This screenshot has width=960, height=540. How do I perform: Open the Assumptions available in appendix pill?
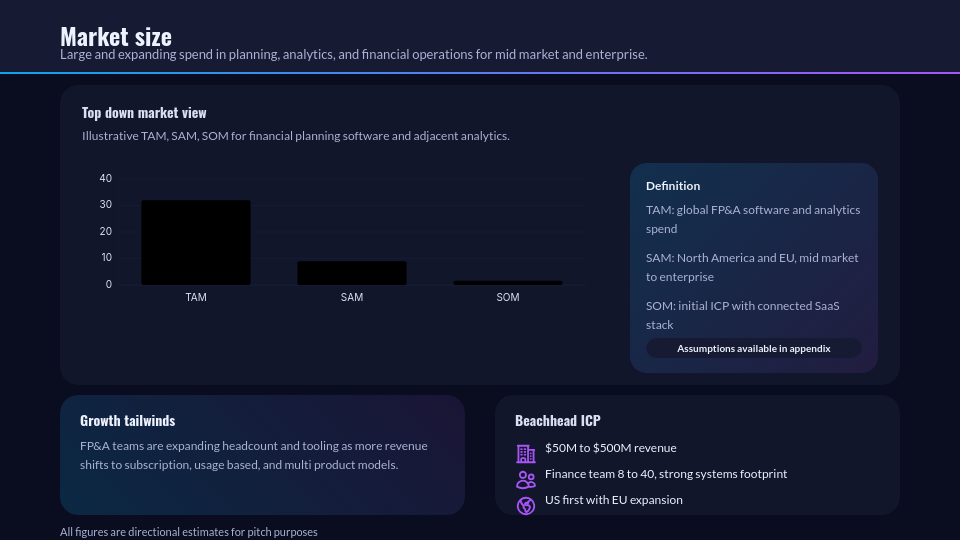[x=753, y=348]
